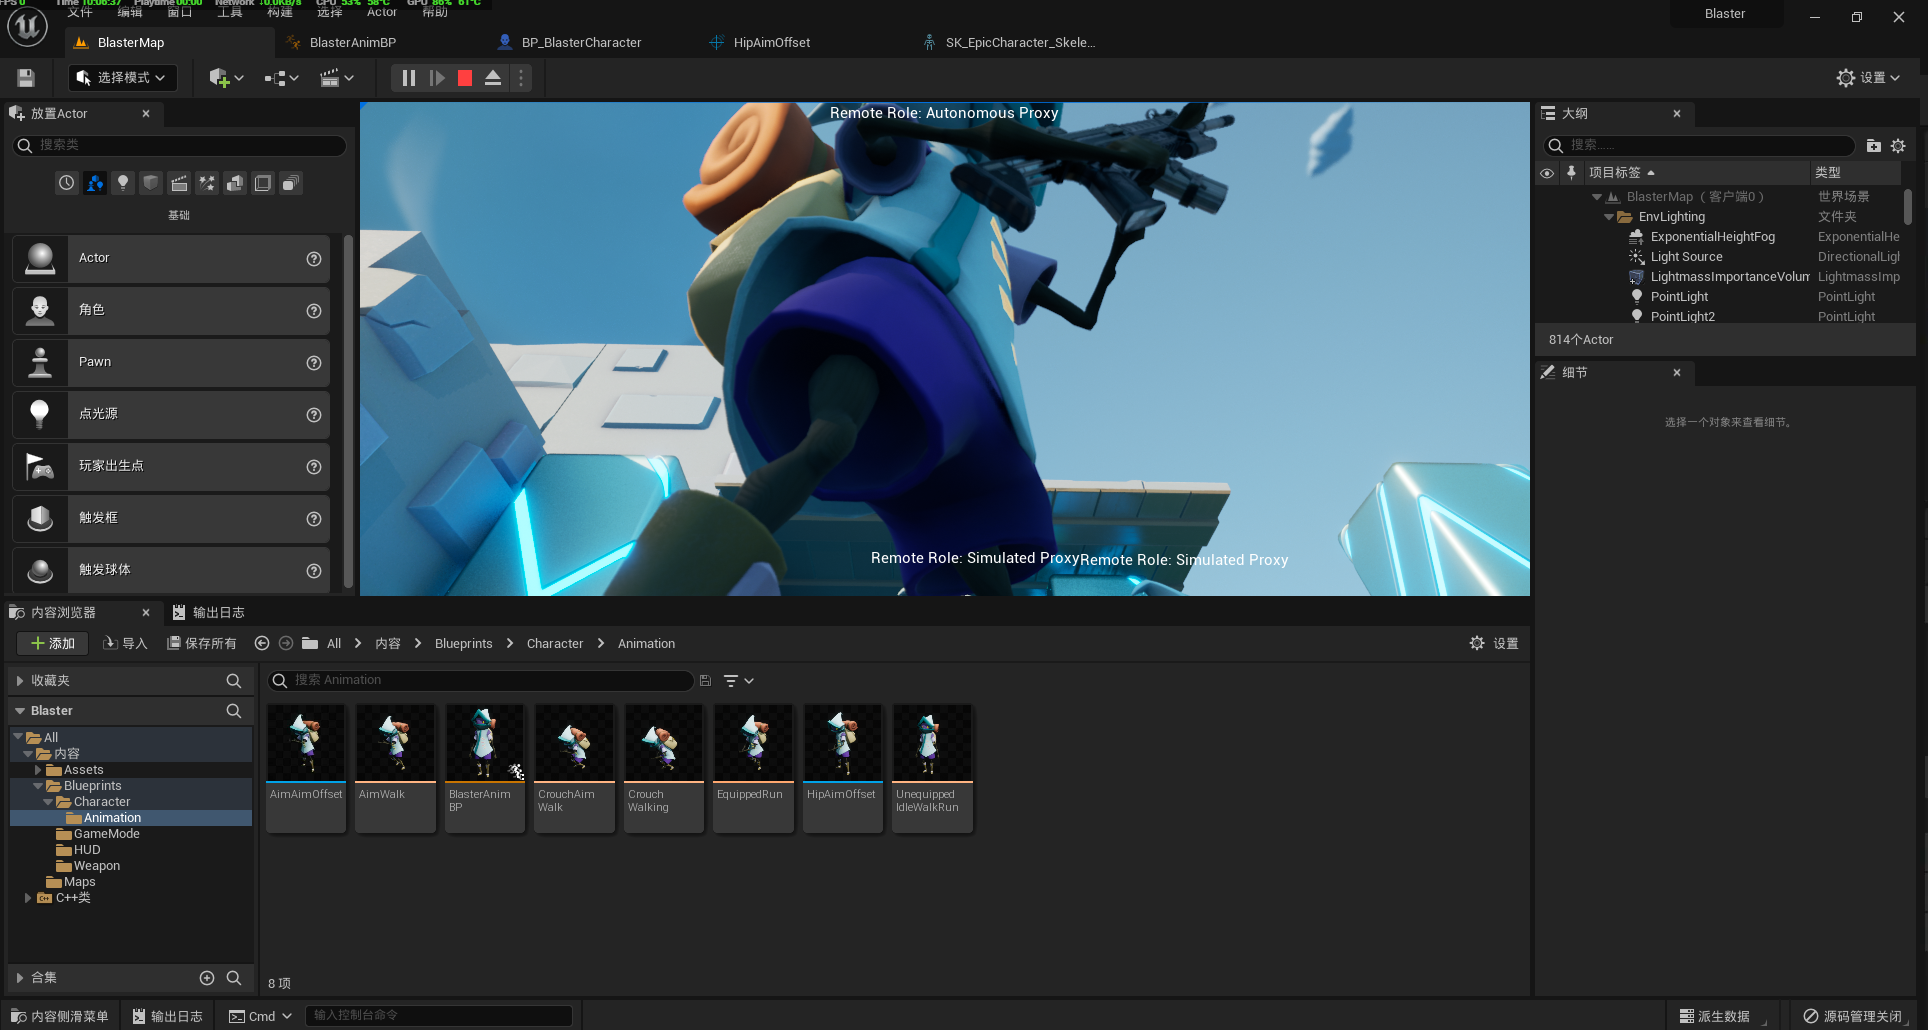Switch to the BP_BlasterCharacter tab
Viewport: 1928px width, 1030px height.
(581, 43)
